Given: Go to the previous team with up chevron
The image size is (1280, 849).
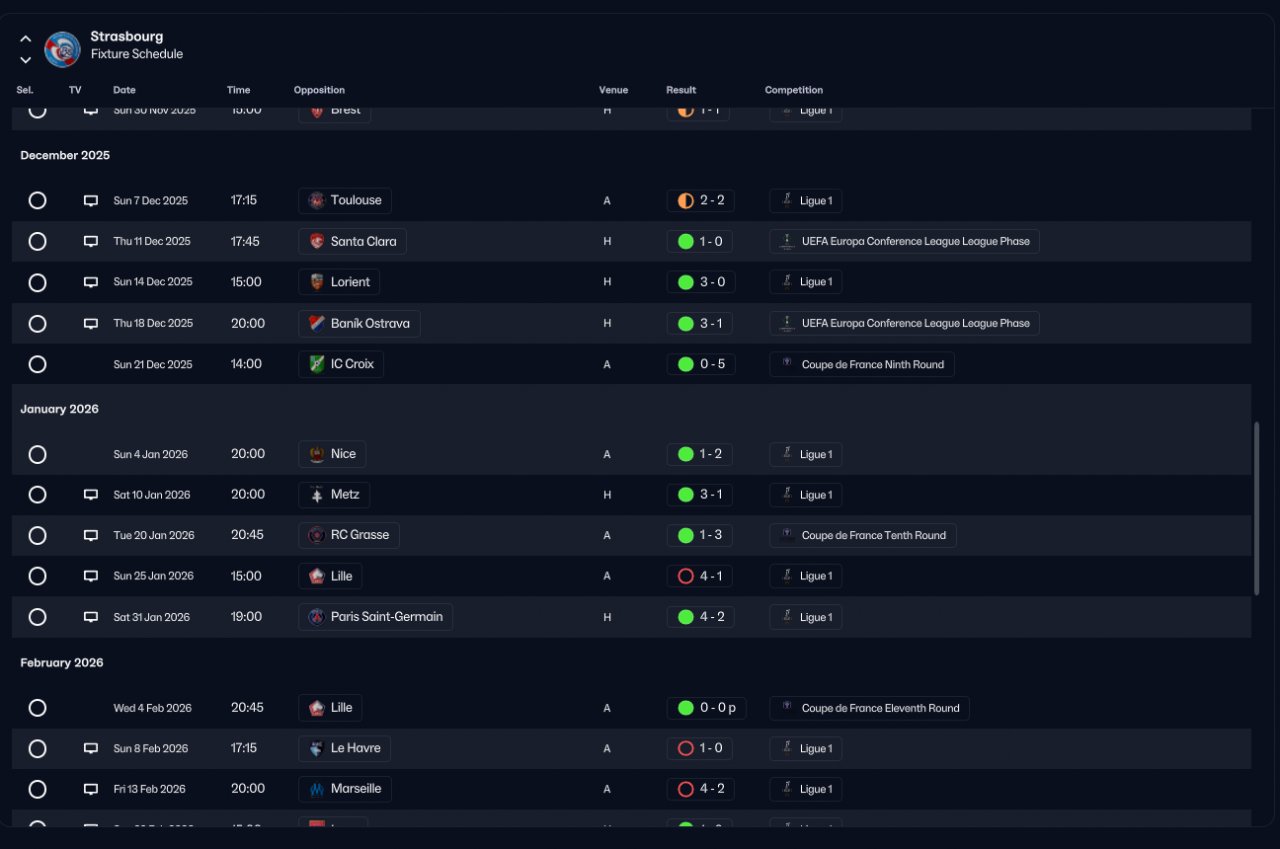Looking at the screenshot, I should coord(26,39).
